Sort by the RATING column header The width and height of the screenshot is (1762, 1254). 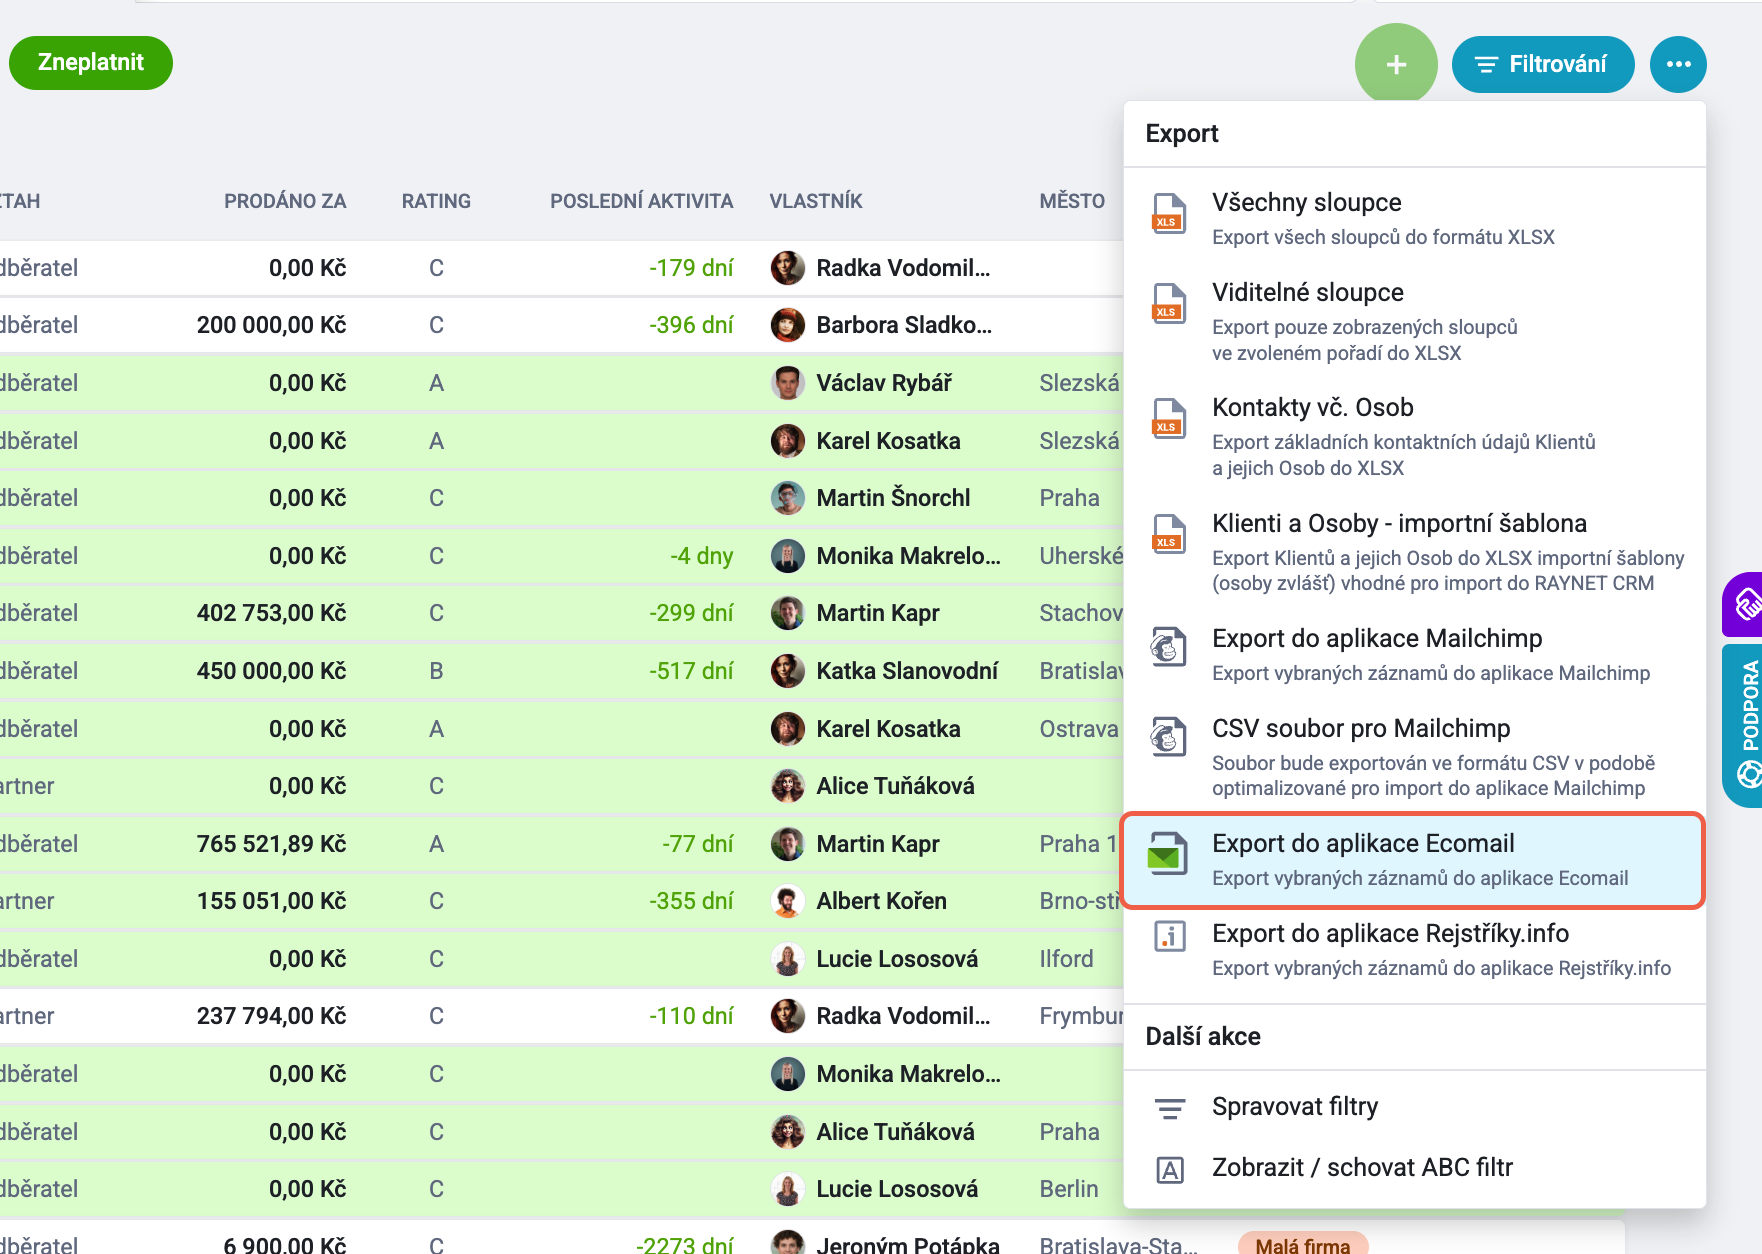[436, 201]
